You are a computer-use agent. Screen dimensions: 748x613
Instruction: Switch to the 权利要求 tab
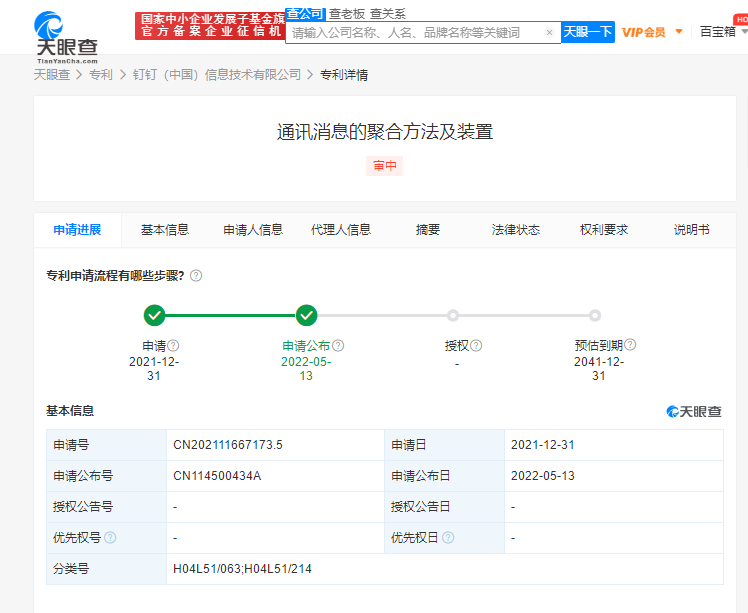pos(603,230)
